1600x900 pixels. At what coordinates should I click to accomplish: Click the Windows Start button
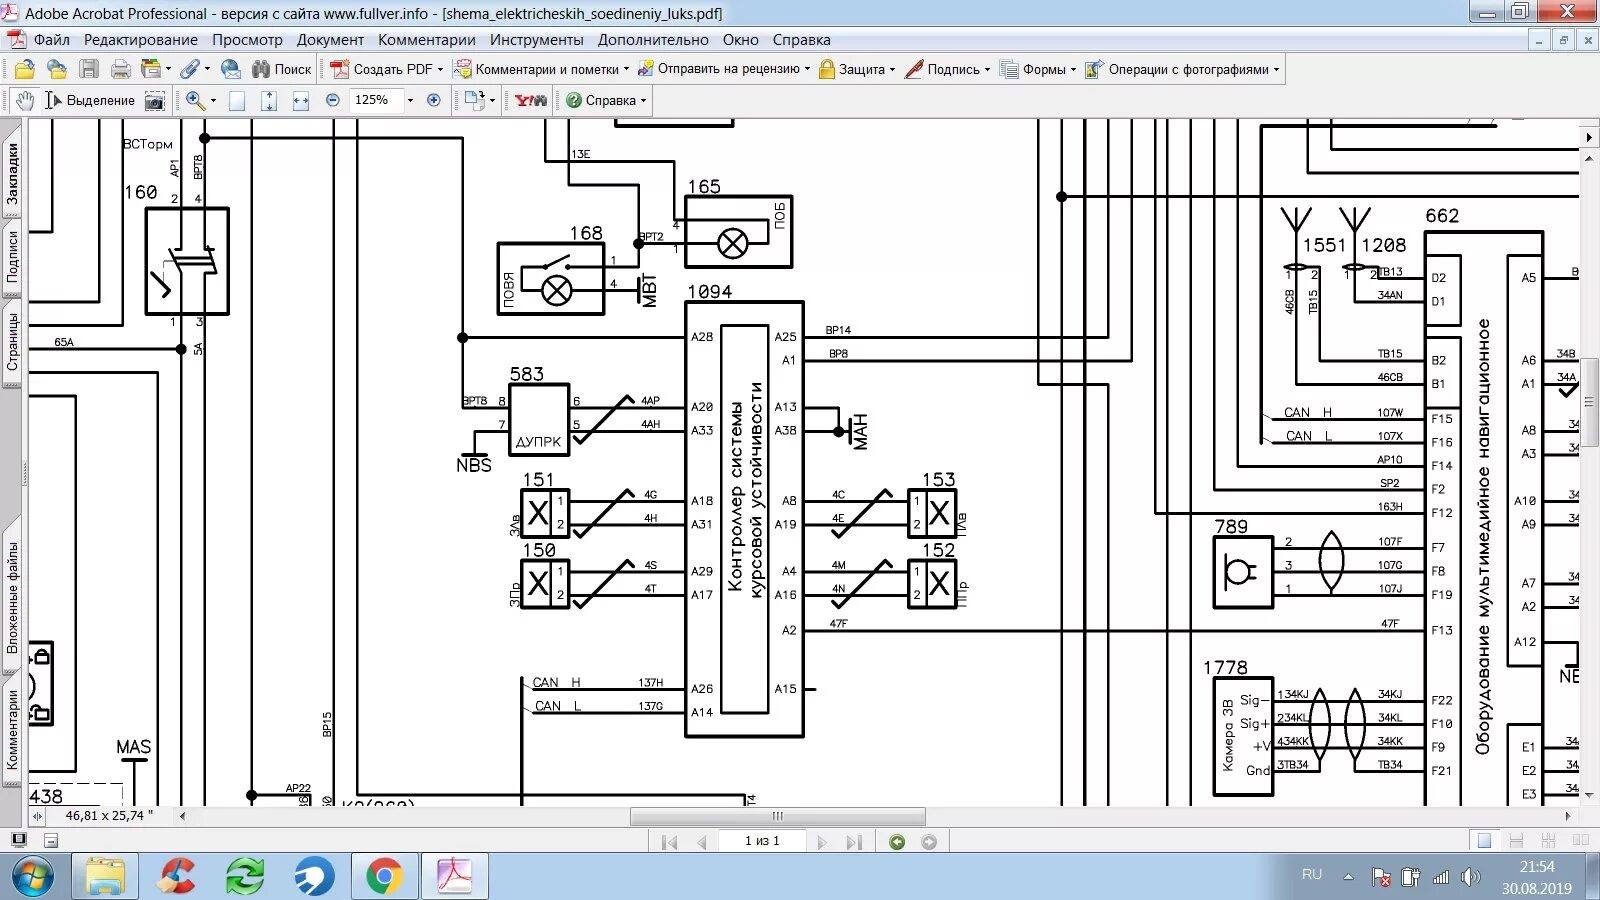(33, 877)
